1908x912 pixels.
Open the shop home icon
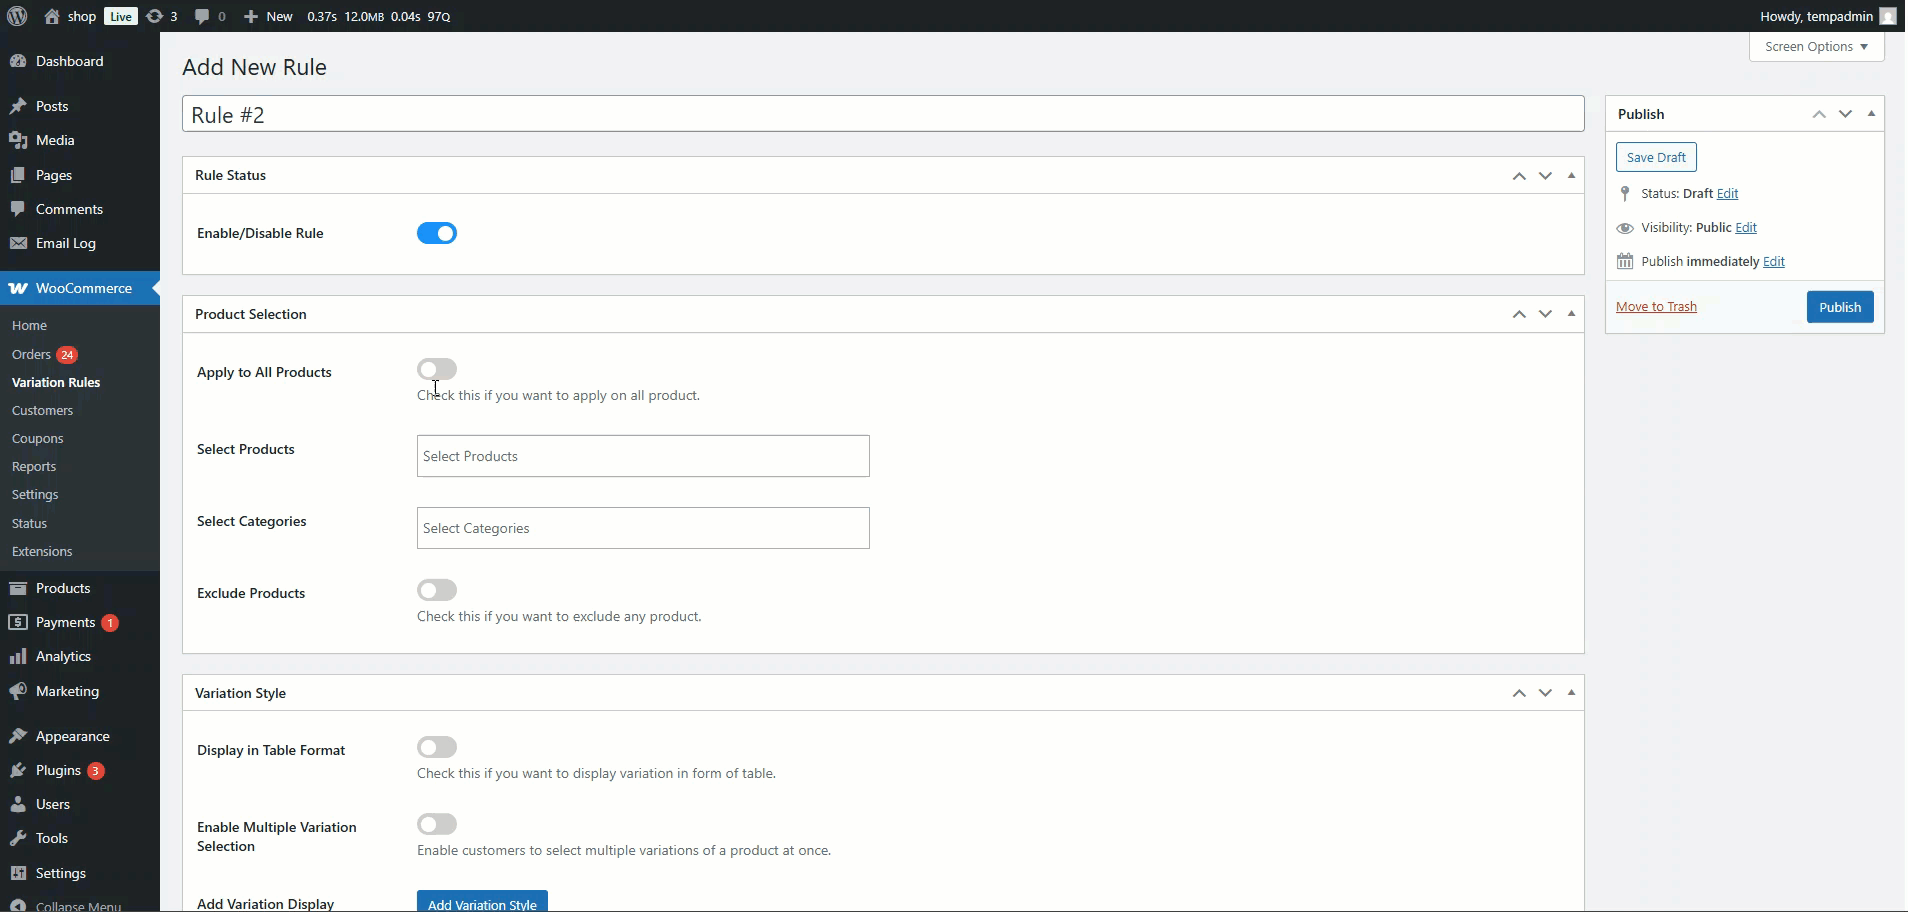click(x=52, y=16)
